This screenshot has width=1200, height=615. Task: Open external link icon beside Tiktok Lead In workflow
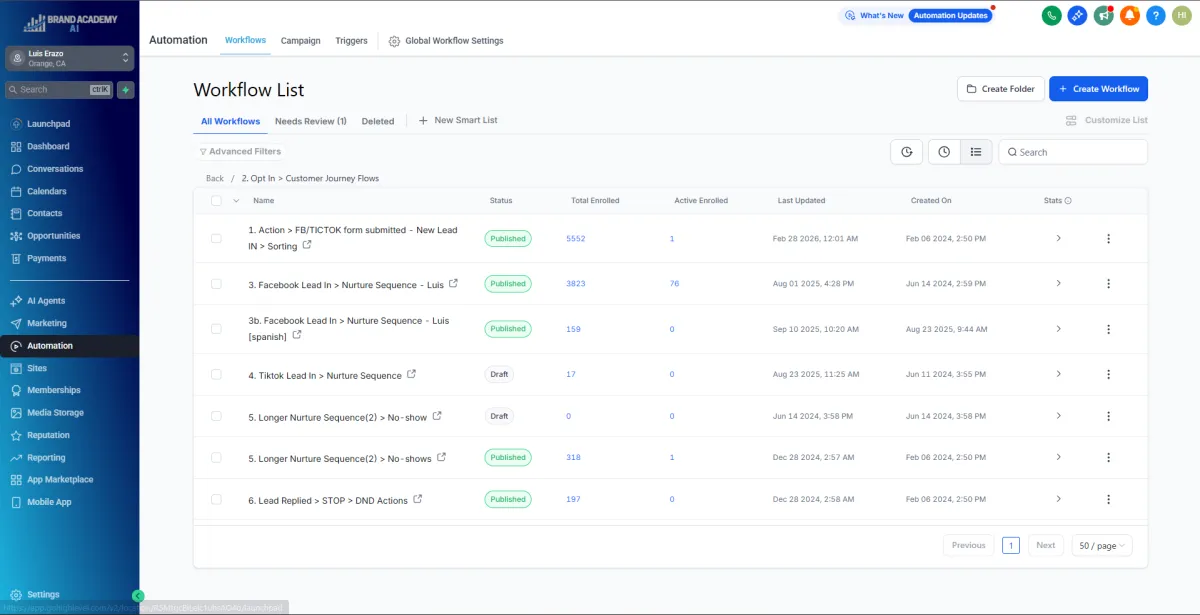click(x=411, y=375)
